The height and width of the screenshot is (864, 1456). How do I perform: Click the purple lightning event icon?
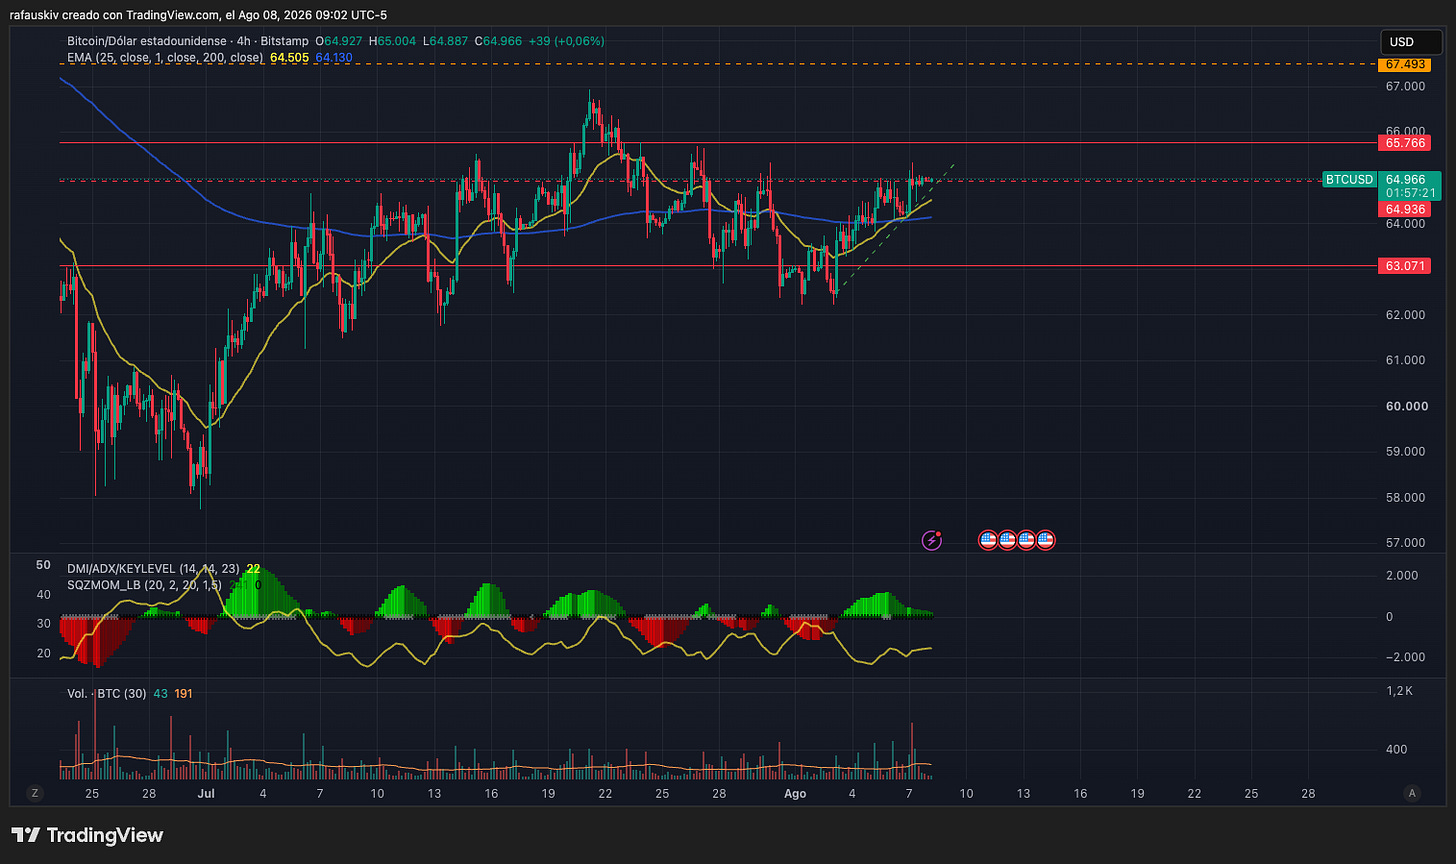(932, 540)
